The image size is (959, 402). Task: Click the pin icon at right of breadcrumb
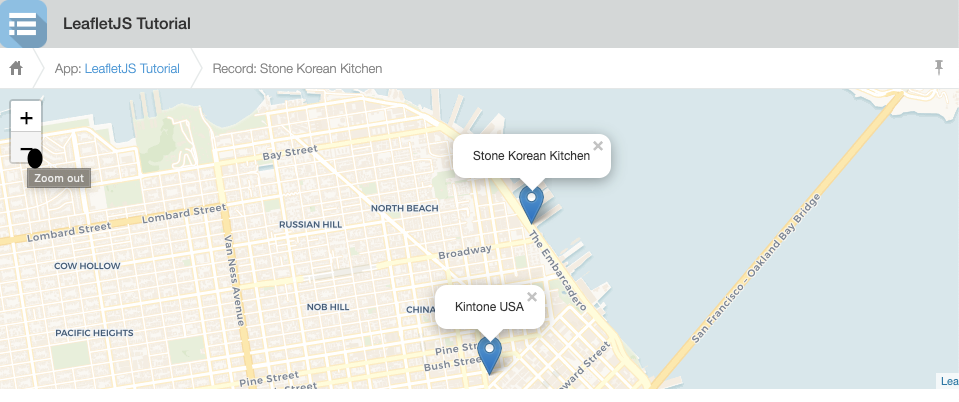point(938,68)
